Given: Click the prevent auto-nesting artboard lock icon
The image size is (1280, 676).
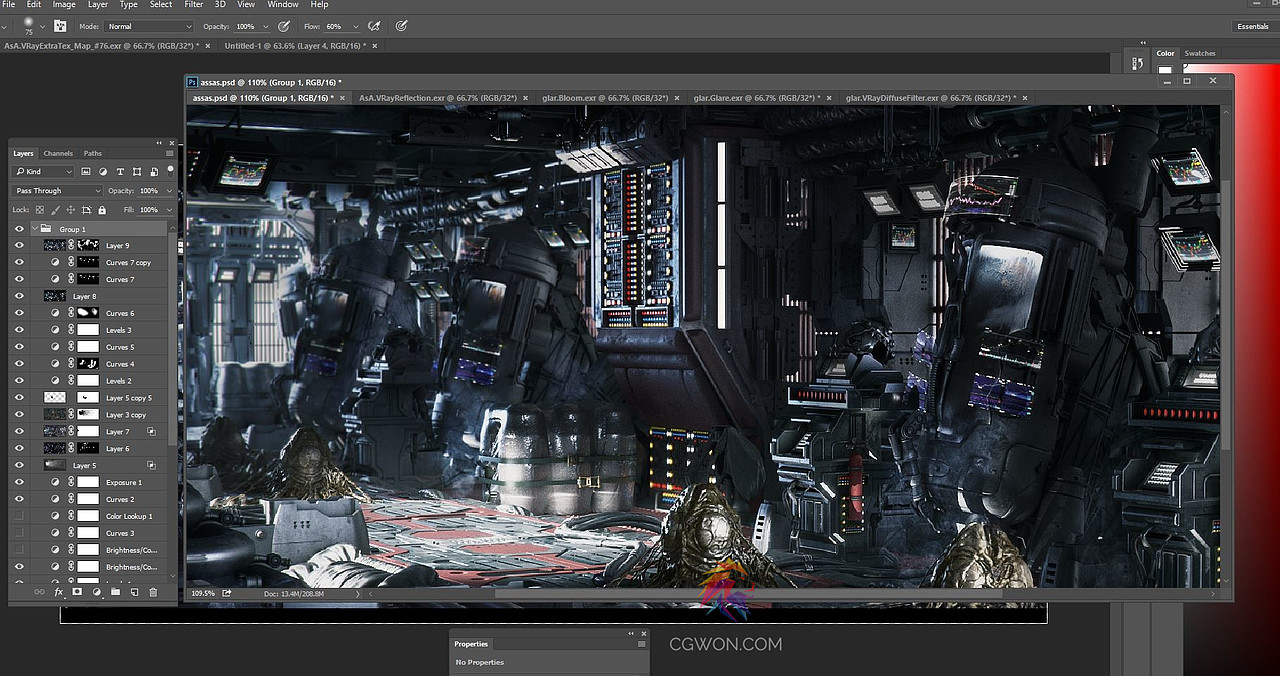Looking at the screenshot, I should coord(87,210).
